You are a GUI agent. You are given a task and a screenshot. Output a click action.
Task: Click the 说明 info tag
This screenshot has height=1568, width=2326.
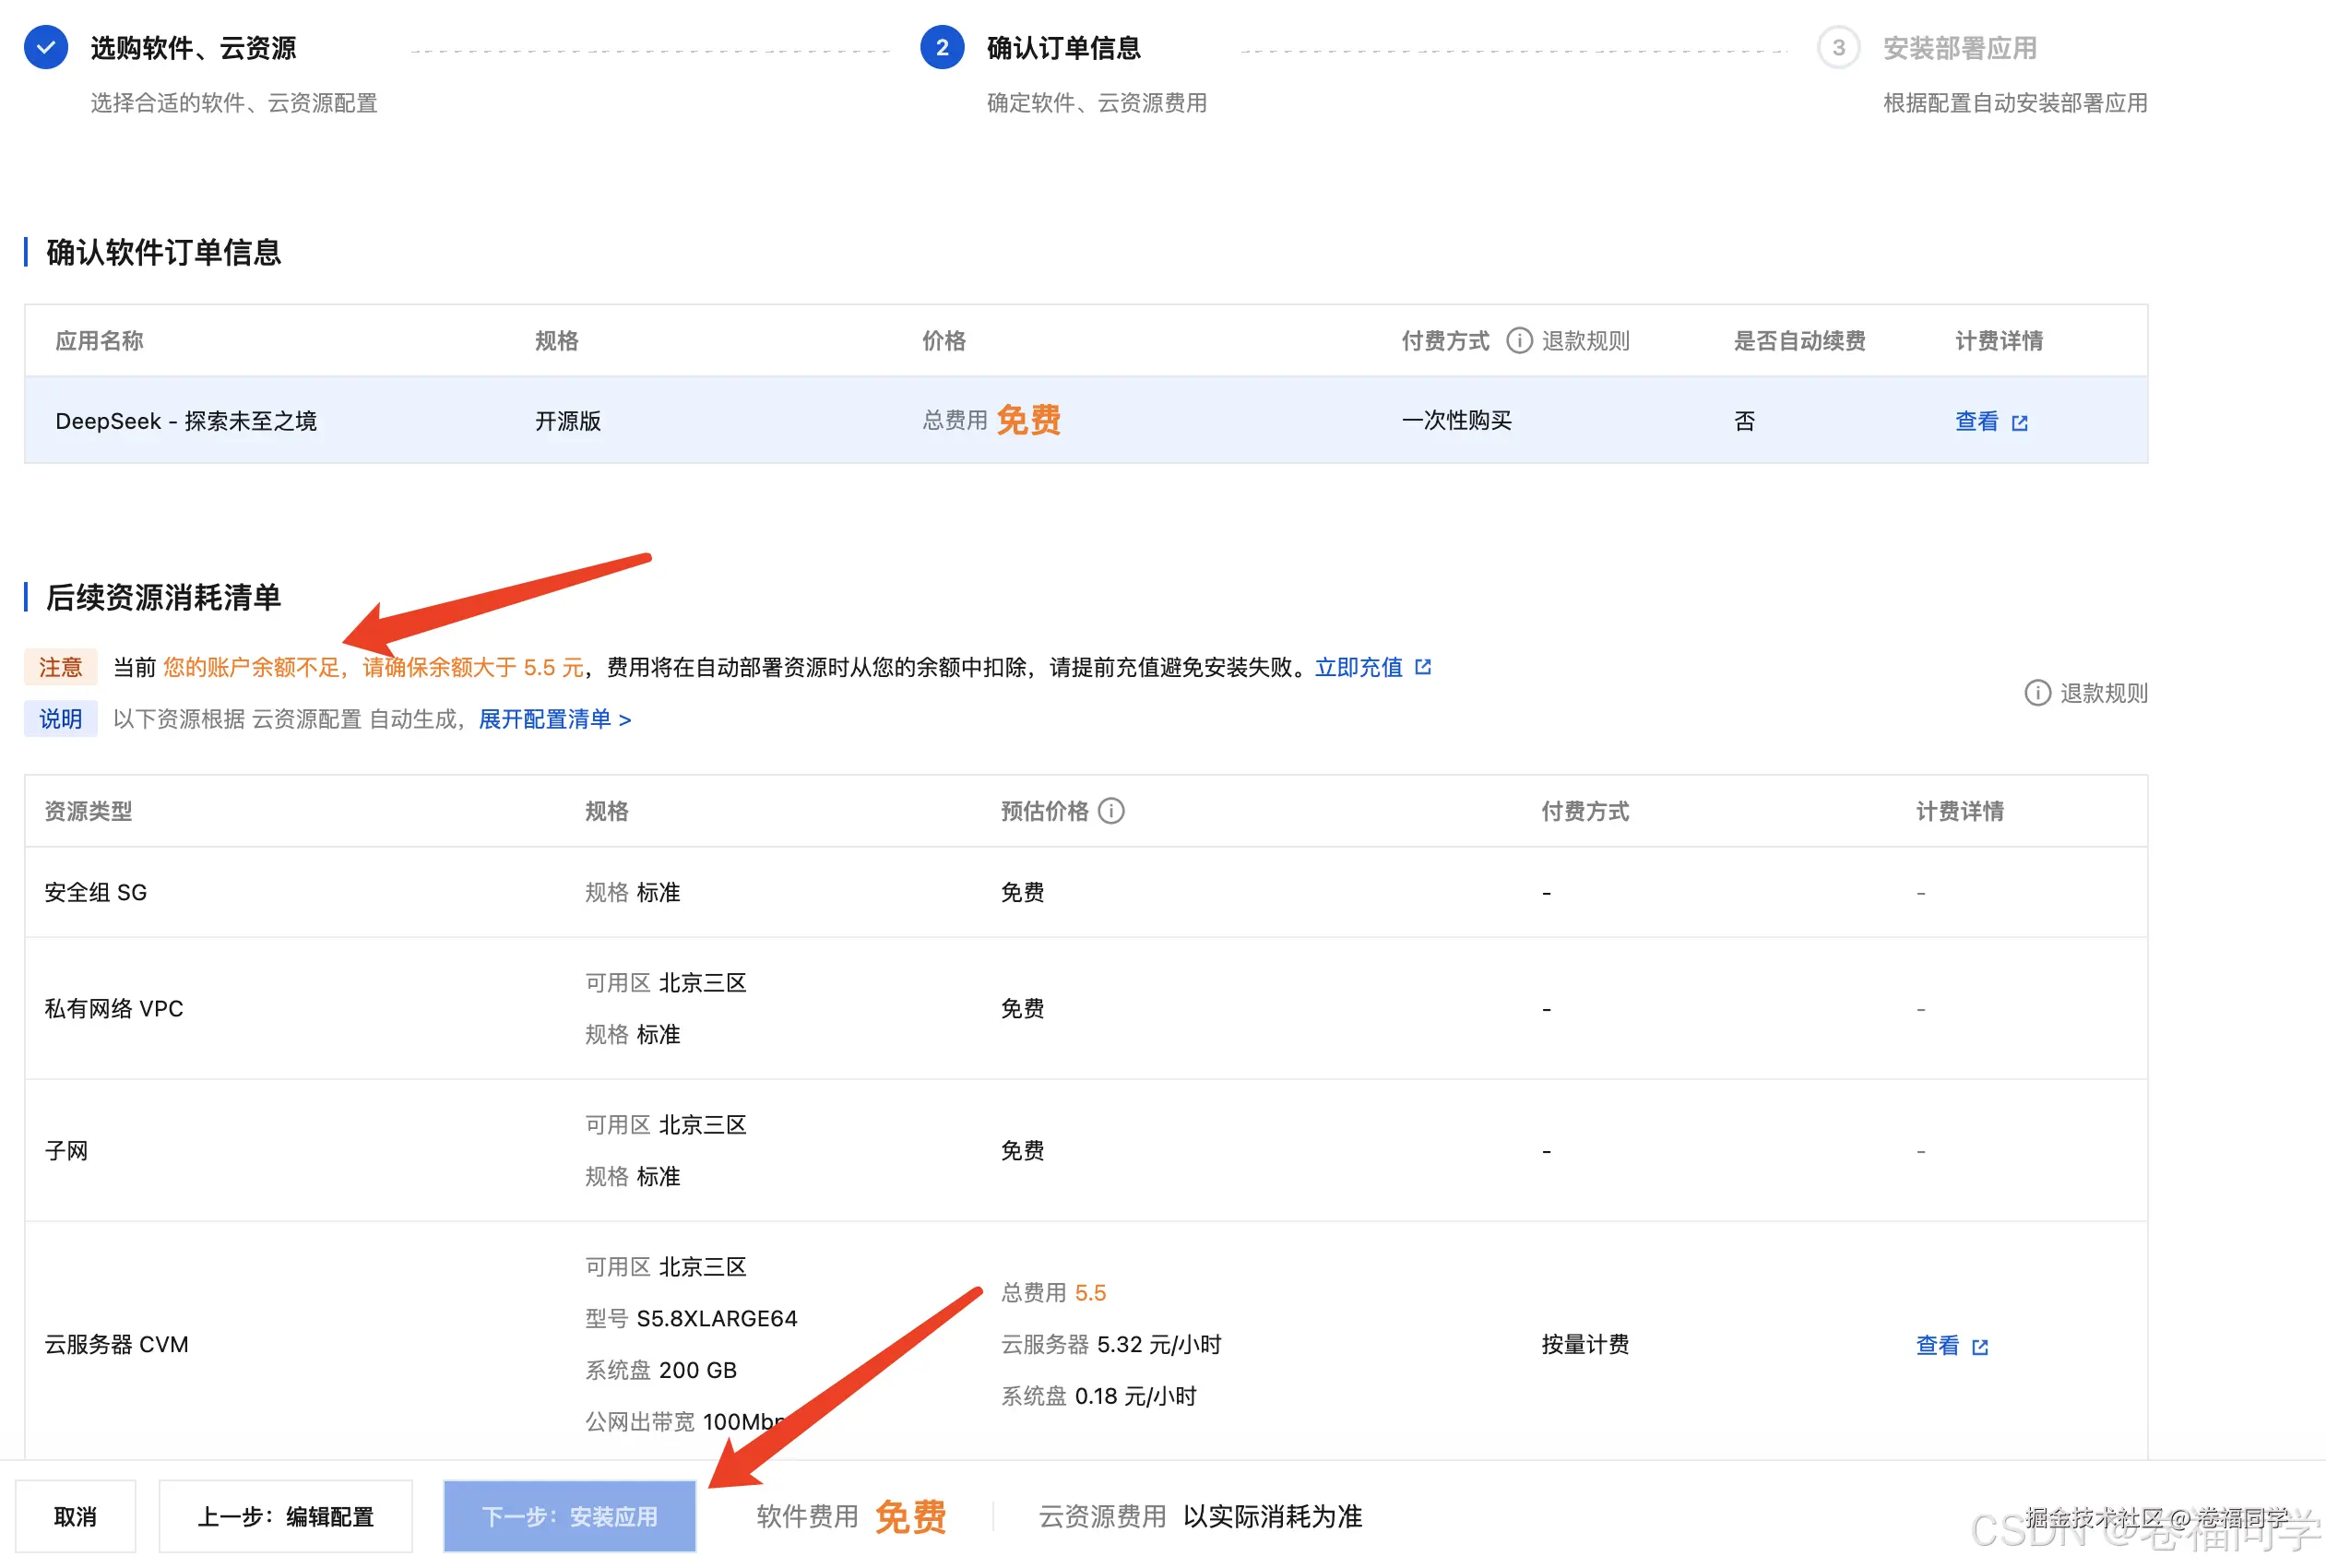point(61,719)
